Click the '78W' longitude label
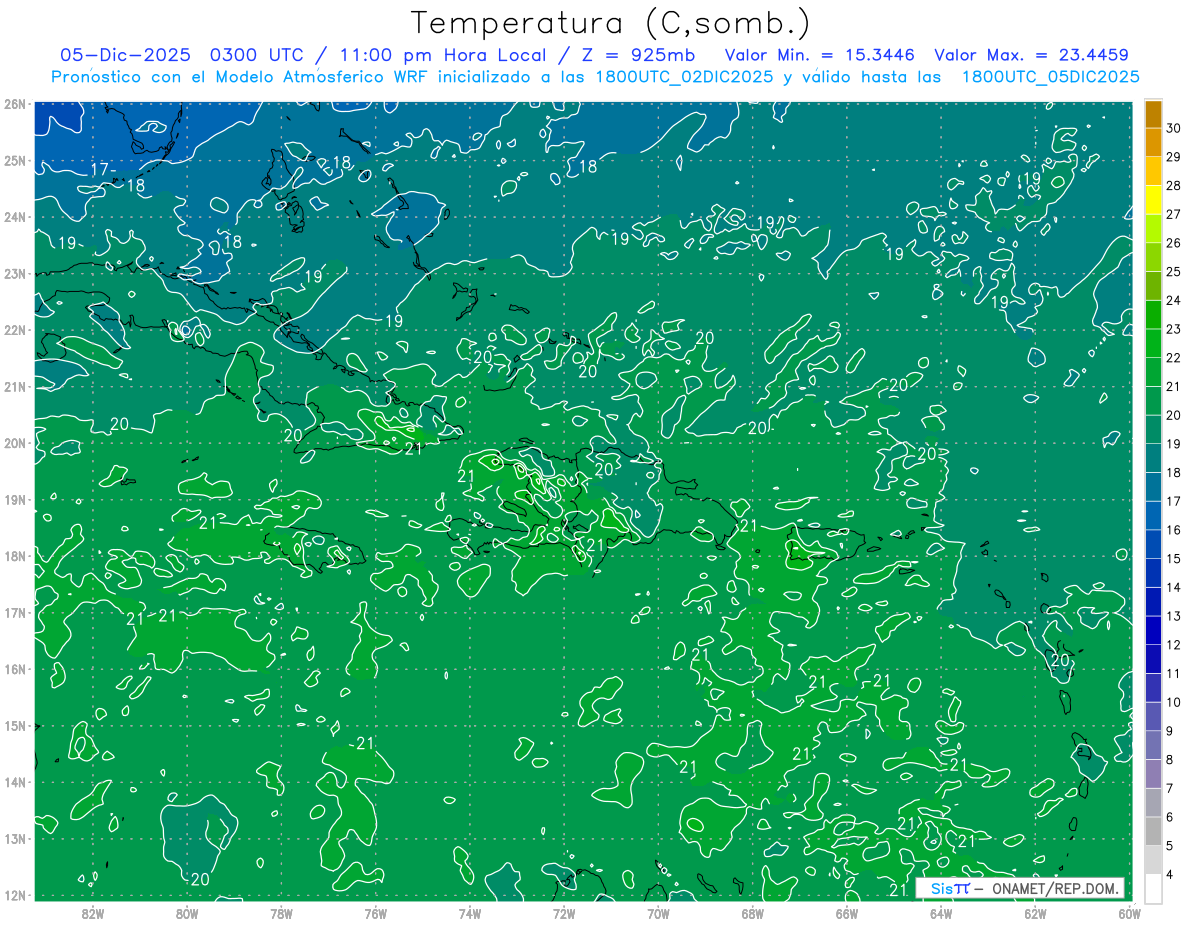 click(x=281, y=914)
